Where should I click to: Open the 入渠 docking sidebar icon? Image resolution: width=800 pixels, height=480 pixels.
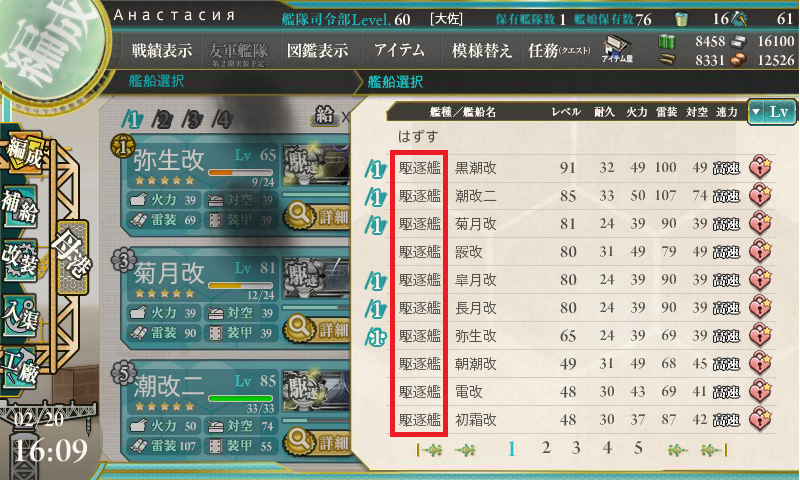coord(19,314)
